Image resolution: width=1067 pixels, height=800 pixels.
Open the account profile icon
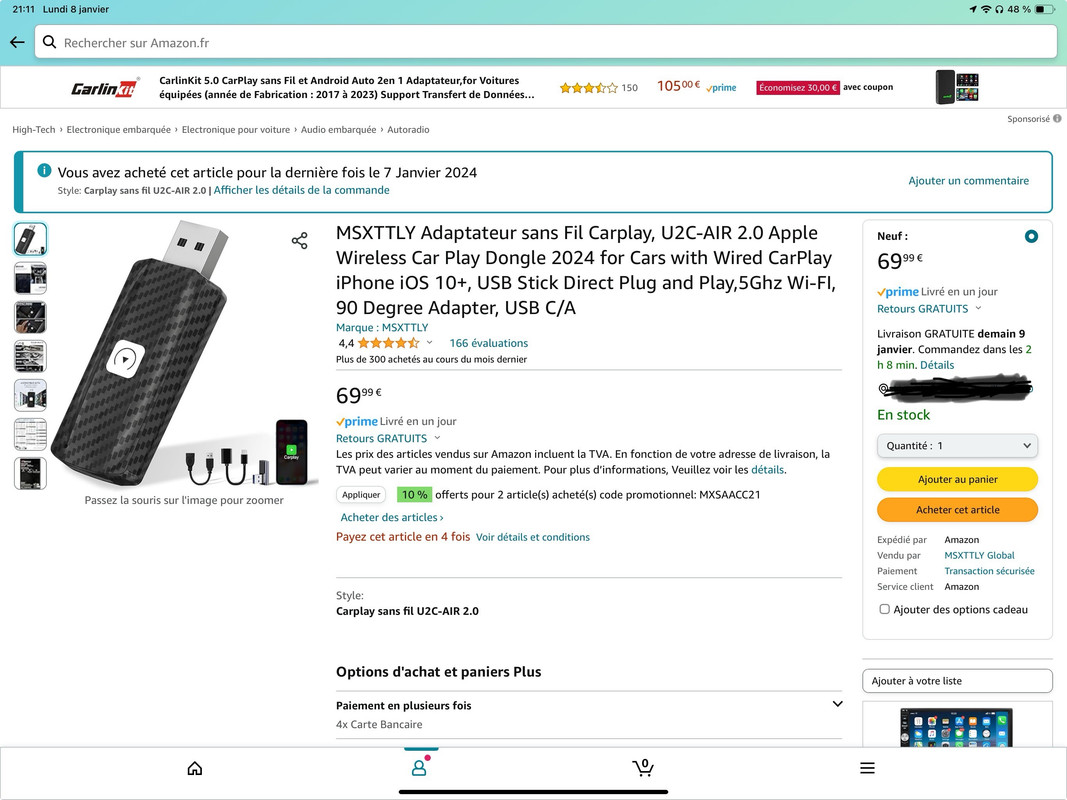click(x=419, y=767)
